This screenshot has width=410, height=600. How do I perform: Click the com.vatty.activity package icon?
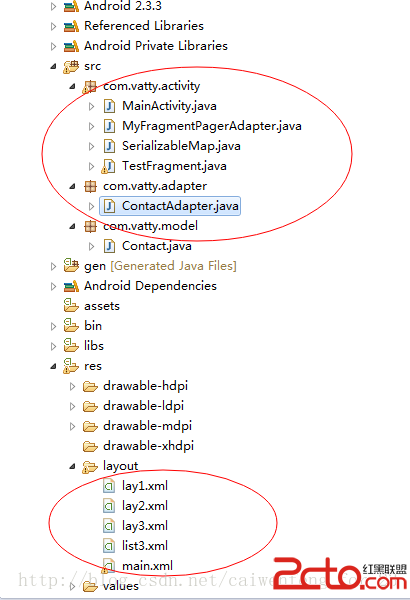90,86
